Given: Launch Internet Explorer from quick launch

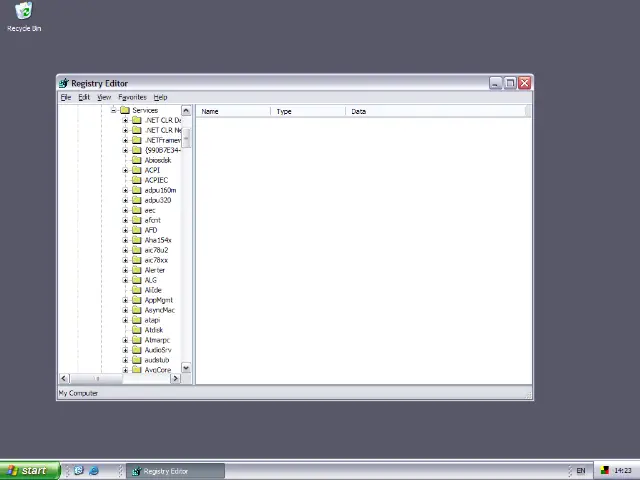Looking at the screenshot, I should point(94,471).
